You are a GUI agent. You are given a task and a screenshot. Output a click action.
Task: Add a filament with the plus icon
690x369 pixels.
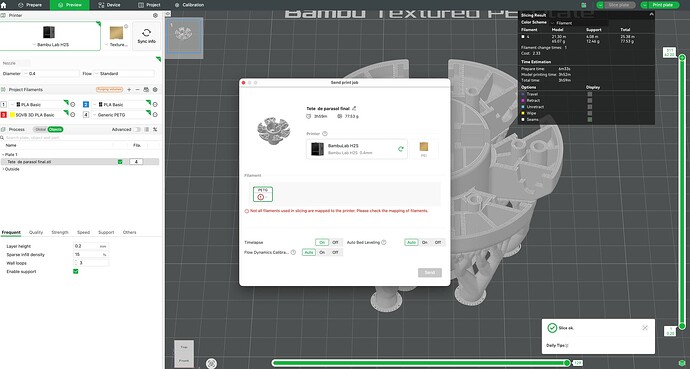129,90
